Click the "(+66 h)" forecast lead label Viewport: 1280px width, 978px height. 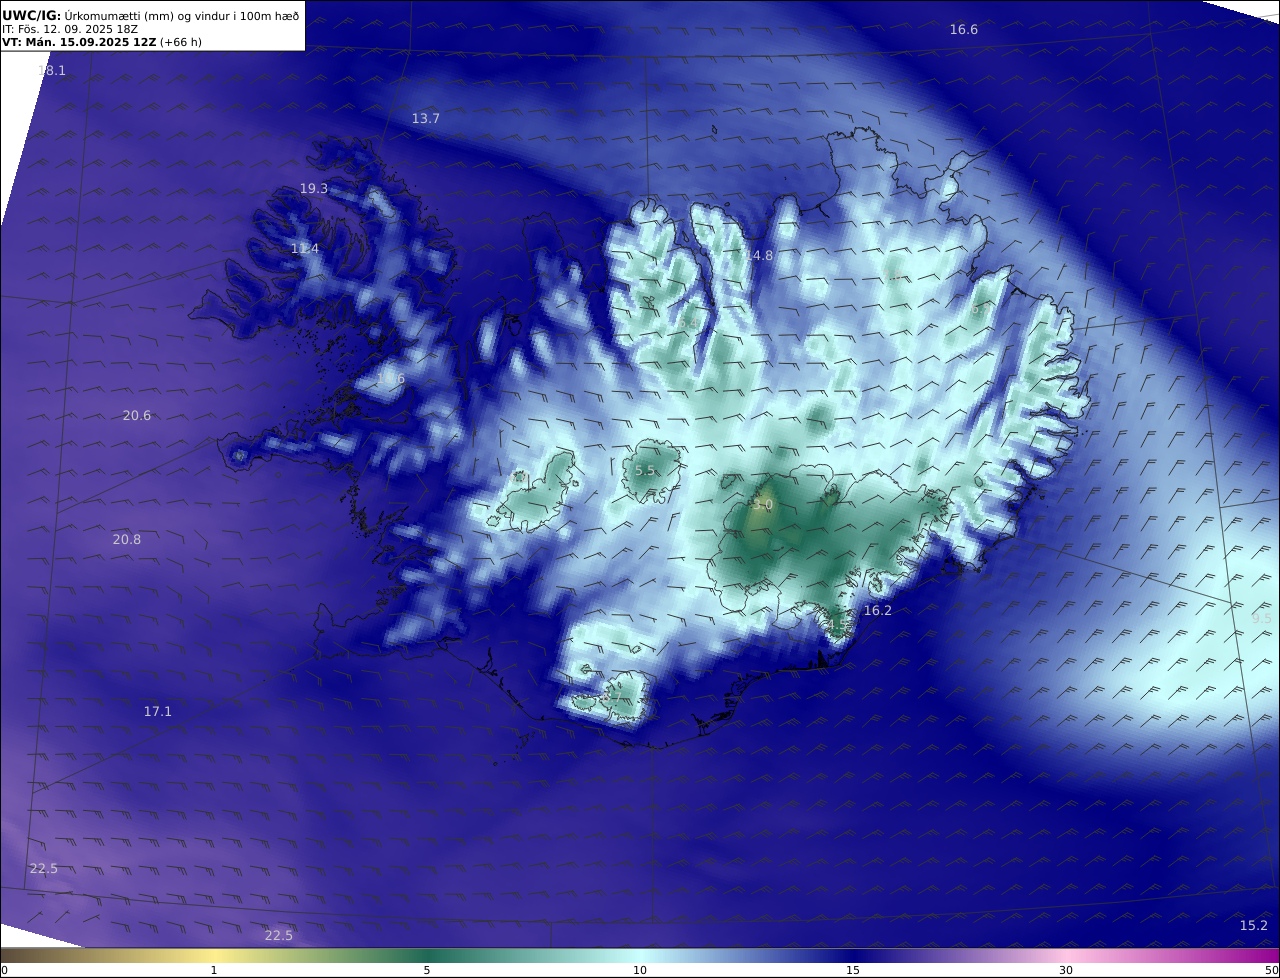pos(181,42)
